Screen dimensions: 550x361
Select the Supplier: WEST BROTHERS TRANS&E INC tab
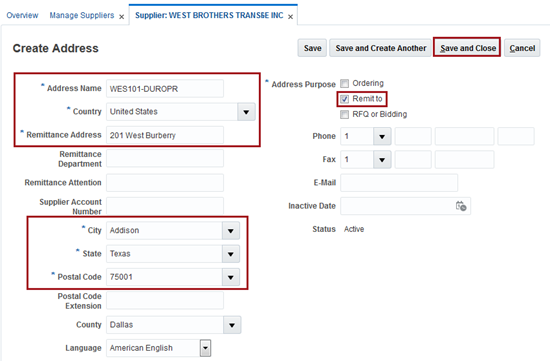(x=209, y=15)
